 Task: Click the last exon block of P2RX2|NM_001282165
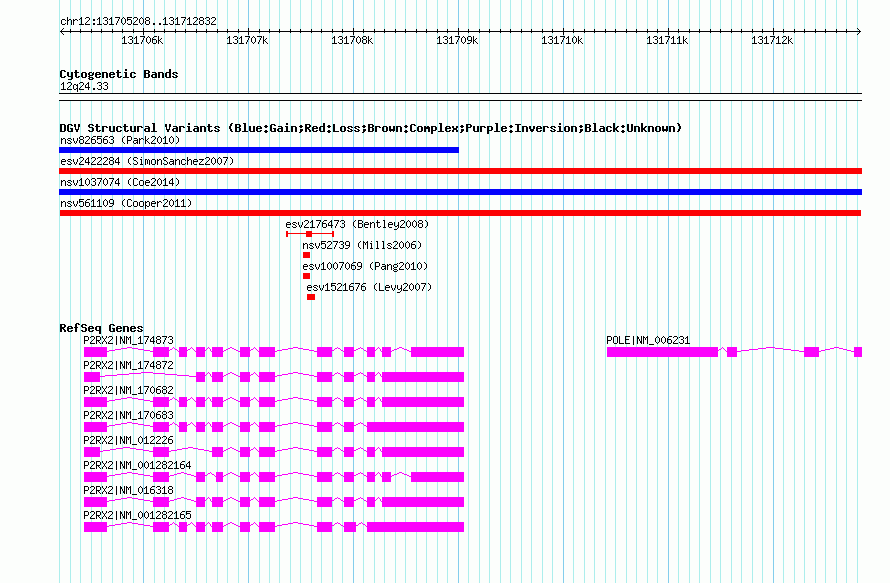[x=415, y=527]
